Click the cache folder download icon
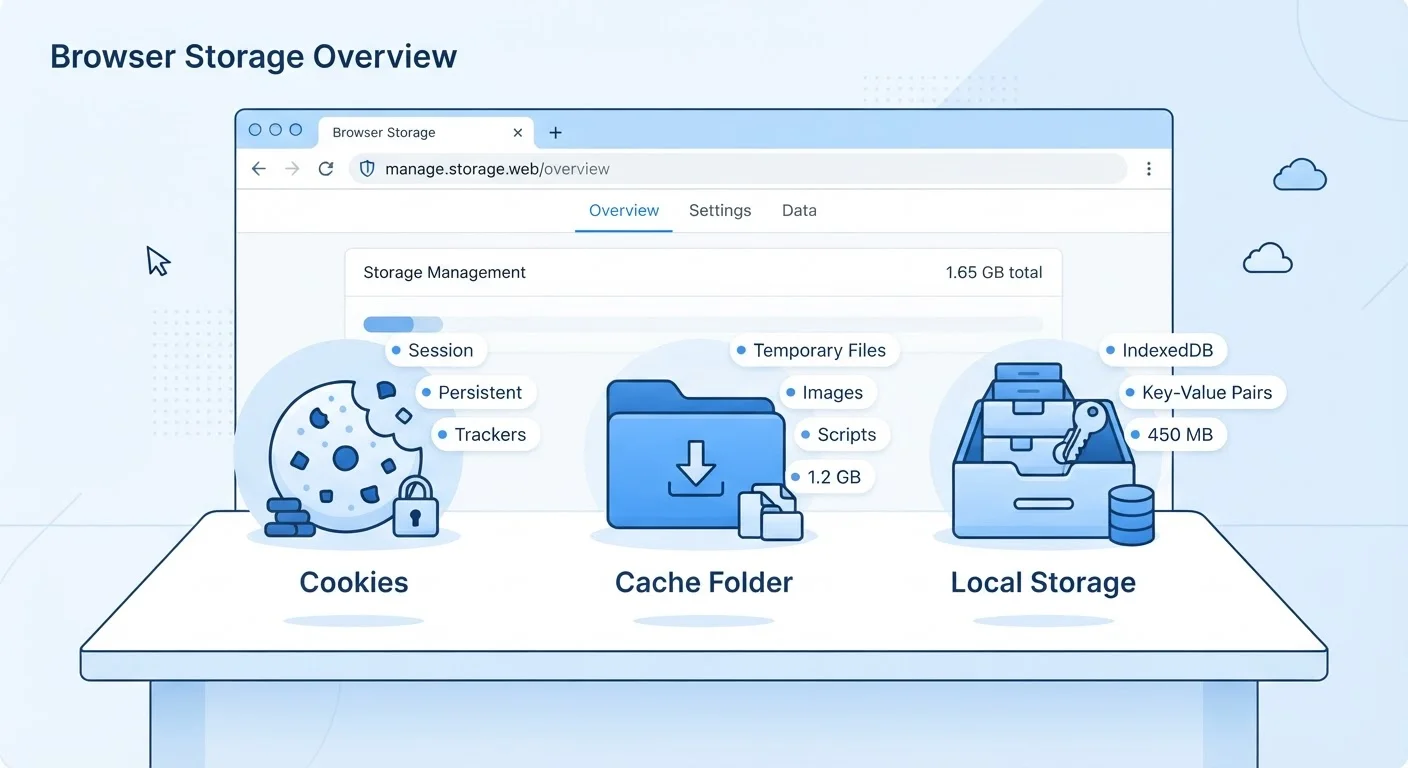 coord(696,468)
